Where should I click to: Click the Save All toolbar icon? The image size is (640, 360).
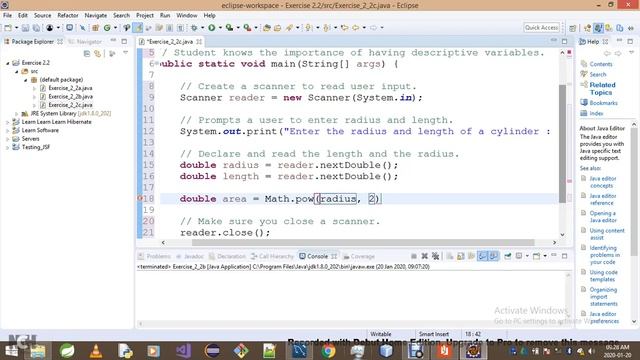click(36, 28)
